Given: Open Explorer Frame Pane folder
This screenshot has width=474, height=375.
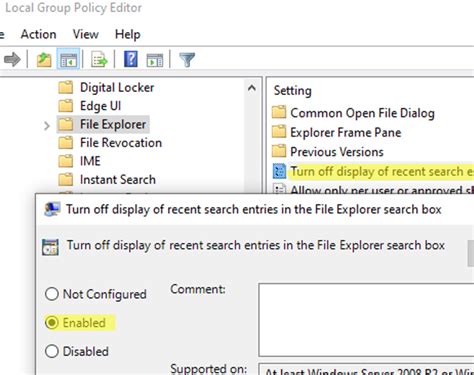Looking at the screenshot, I should click(346, 132).
